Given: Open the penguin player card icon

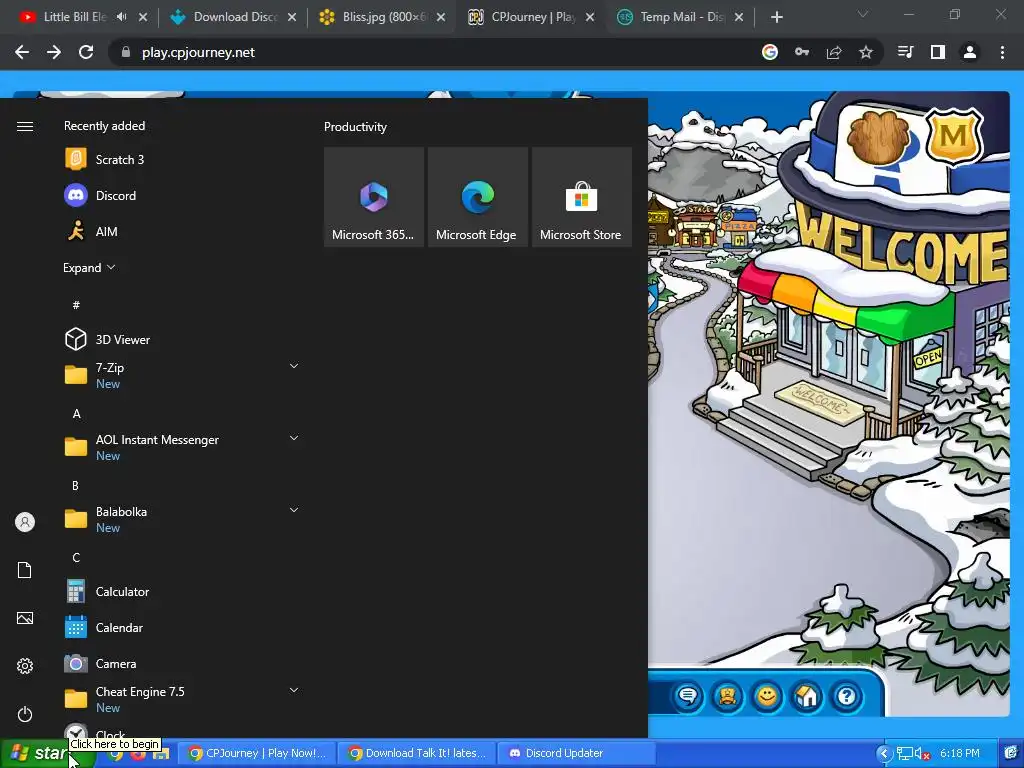Looking at the screenshot, I should pos(728,696).
